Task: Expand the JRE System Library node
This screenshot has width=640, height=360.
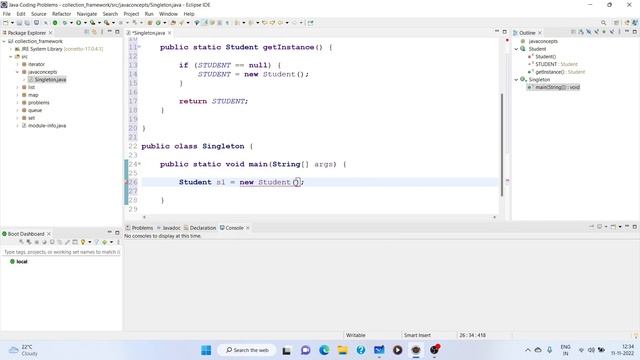Action: 11,49
